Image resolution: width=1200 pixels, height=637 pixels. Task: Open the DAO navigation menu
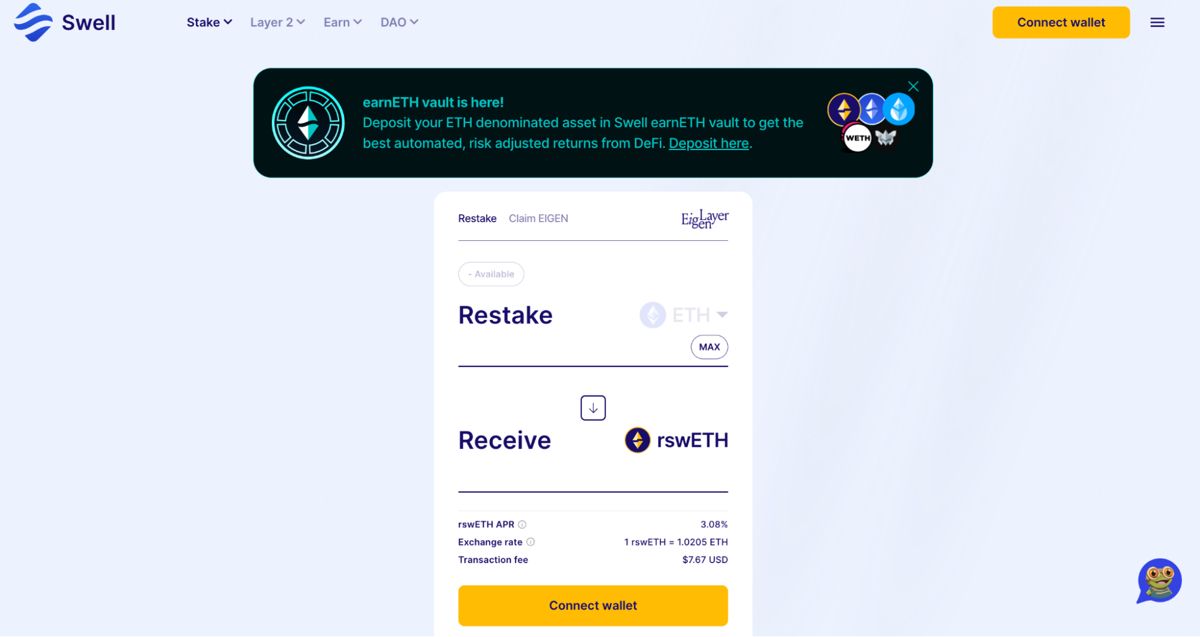399,22
